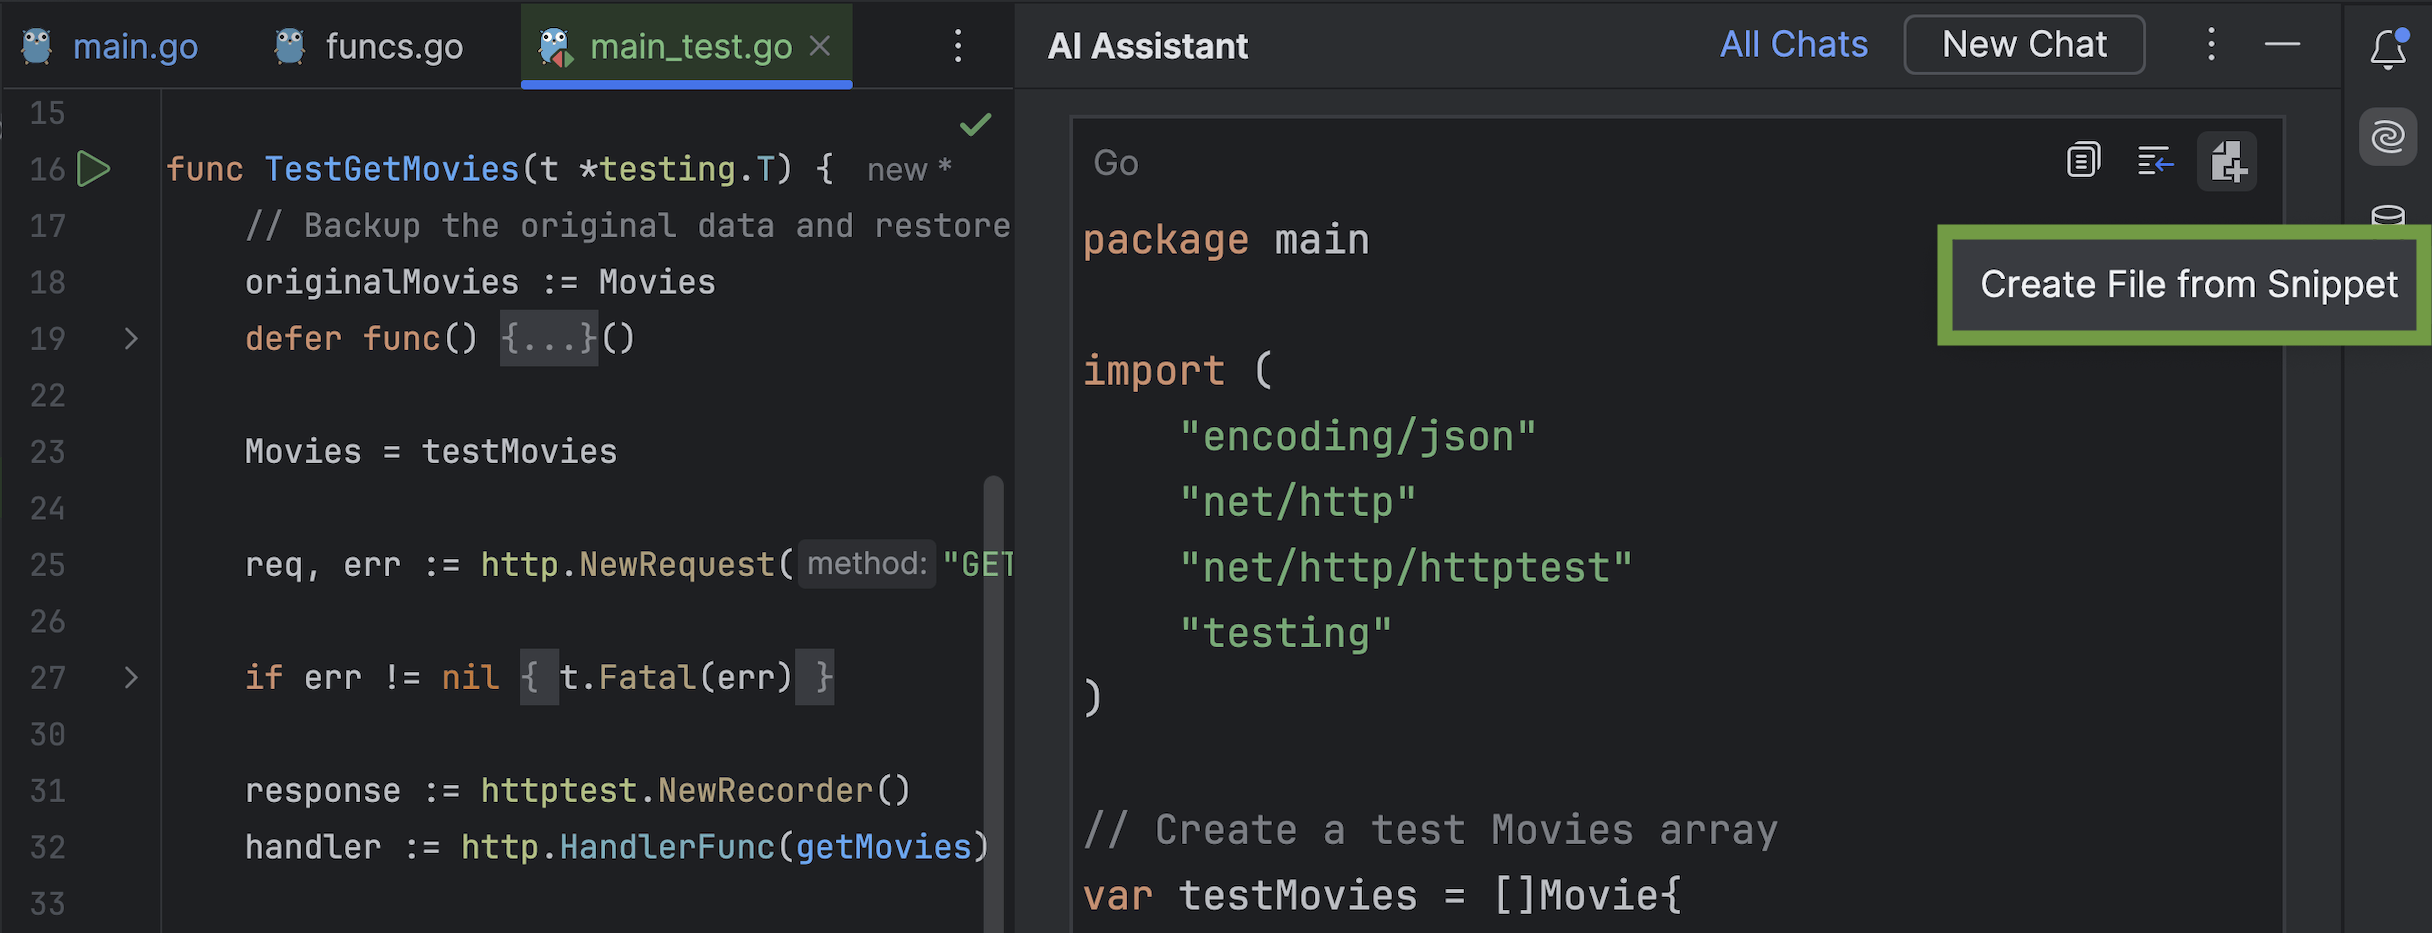Open the All Chats link

(1793, 45)
